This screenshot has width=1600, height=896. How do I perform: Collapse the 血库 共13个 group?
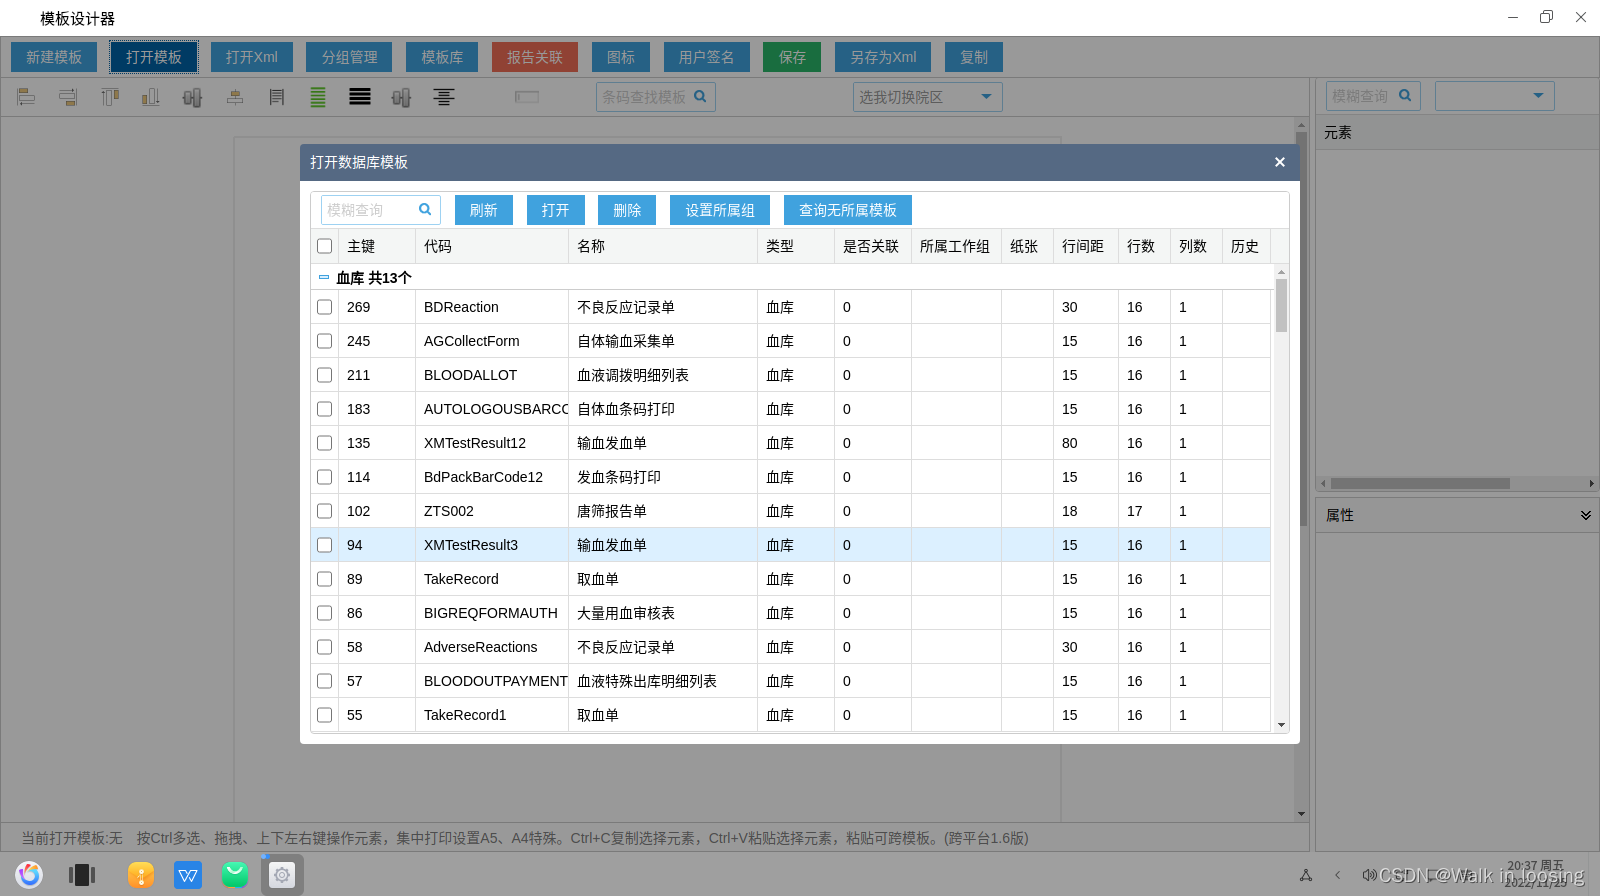coord(324,277)
